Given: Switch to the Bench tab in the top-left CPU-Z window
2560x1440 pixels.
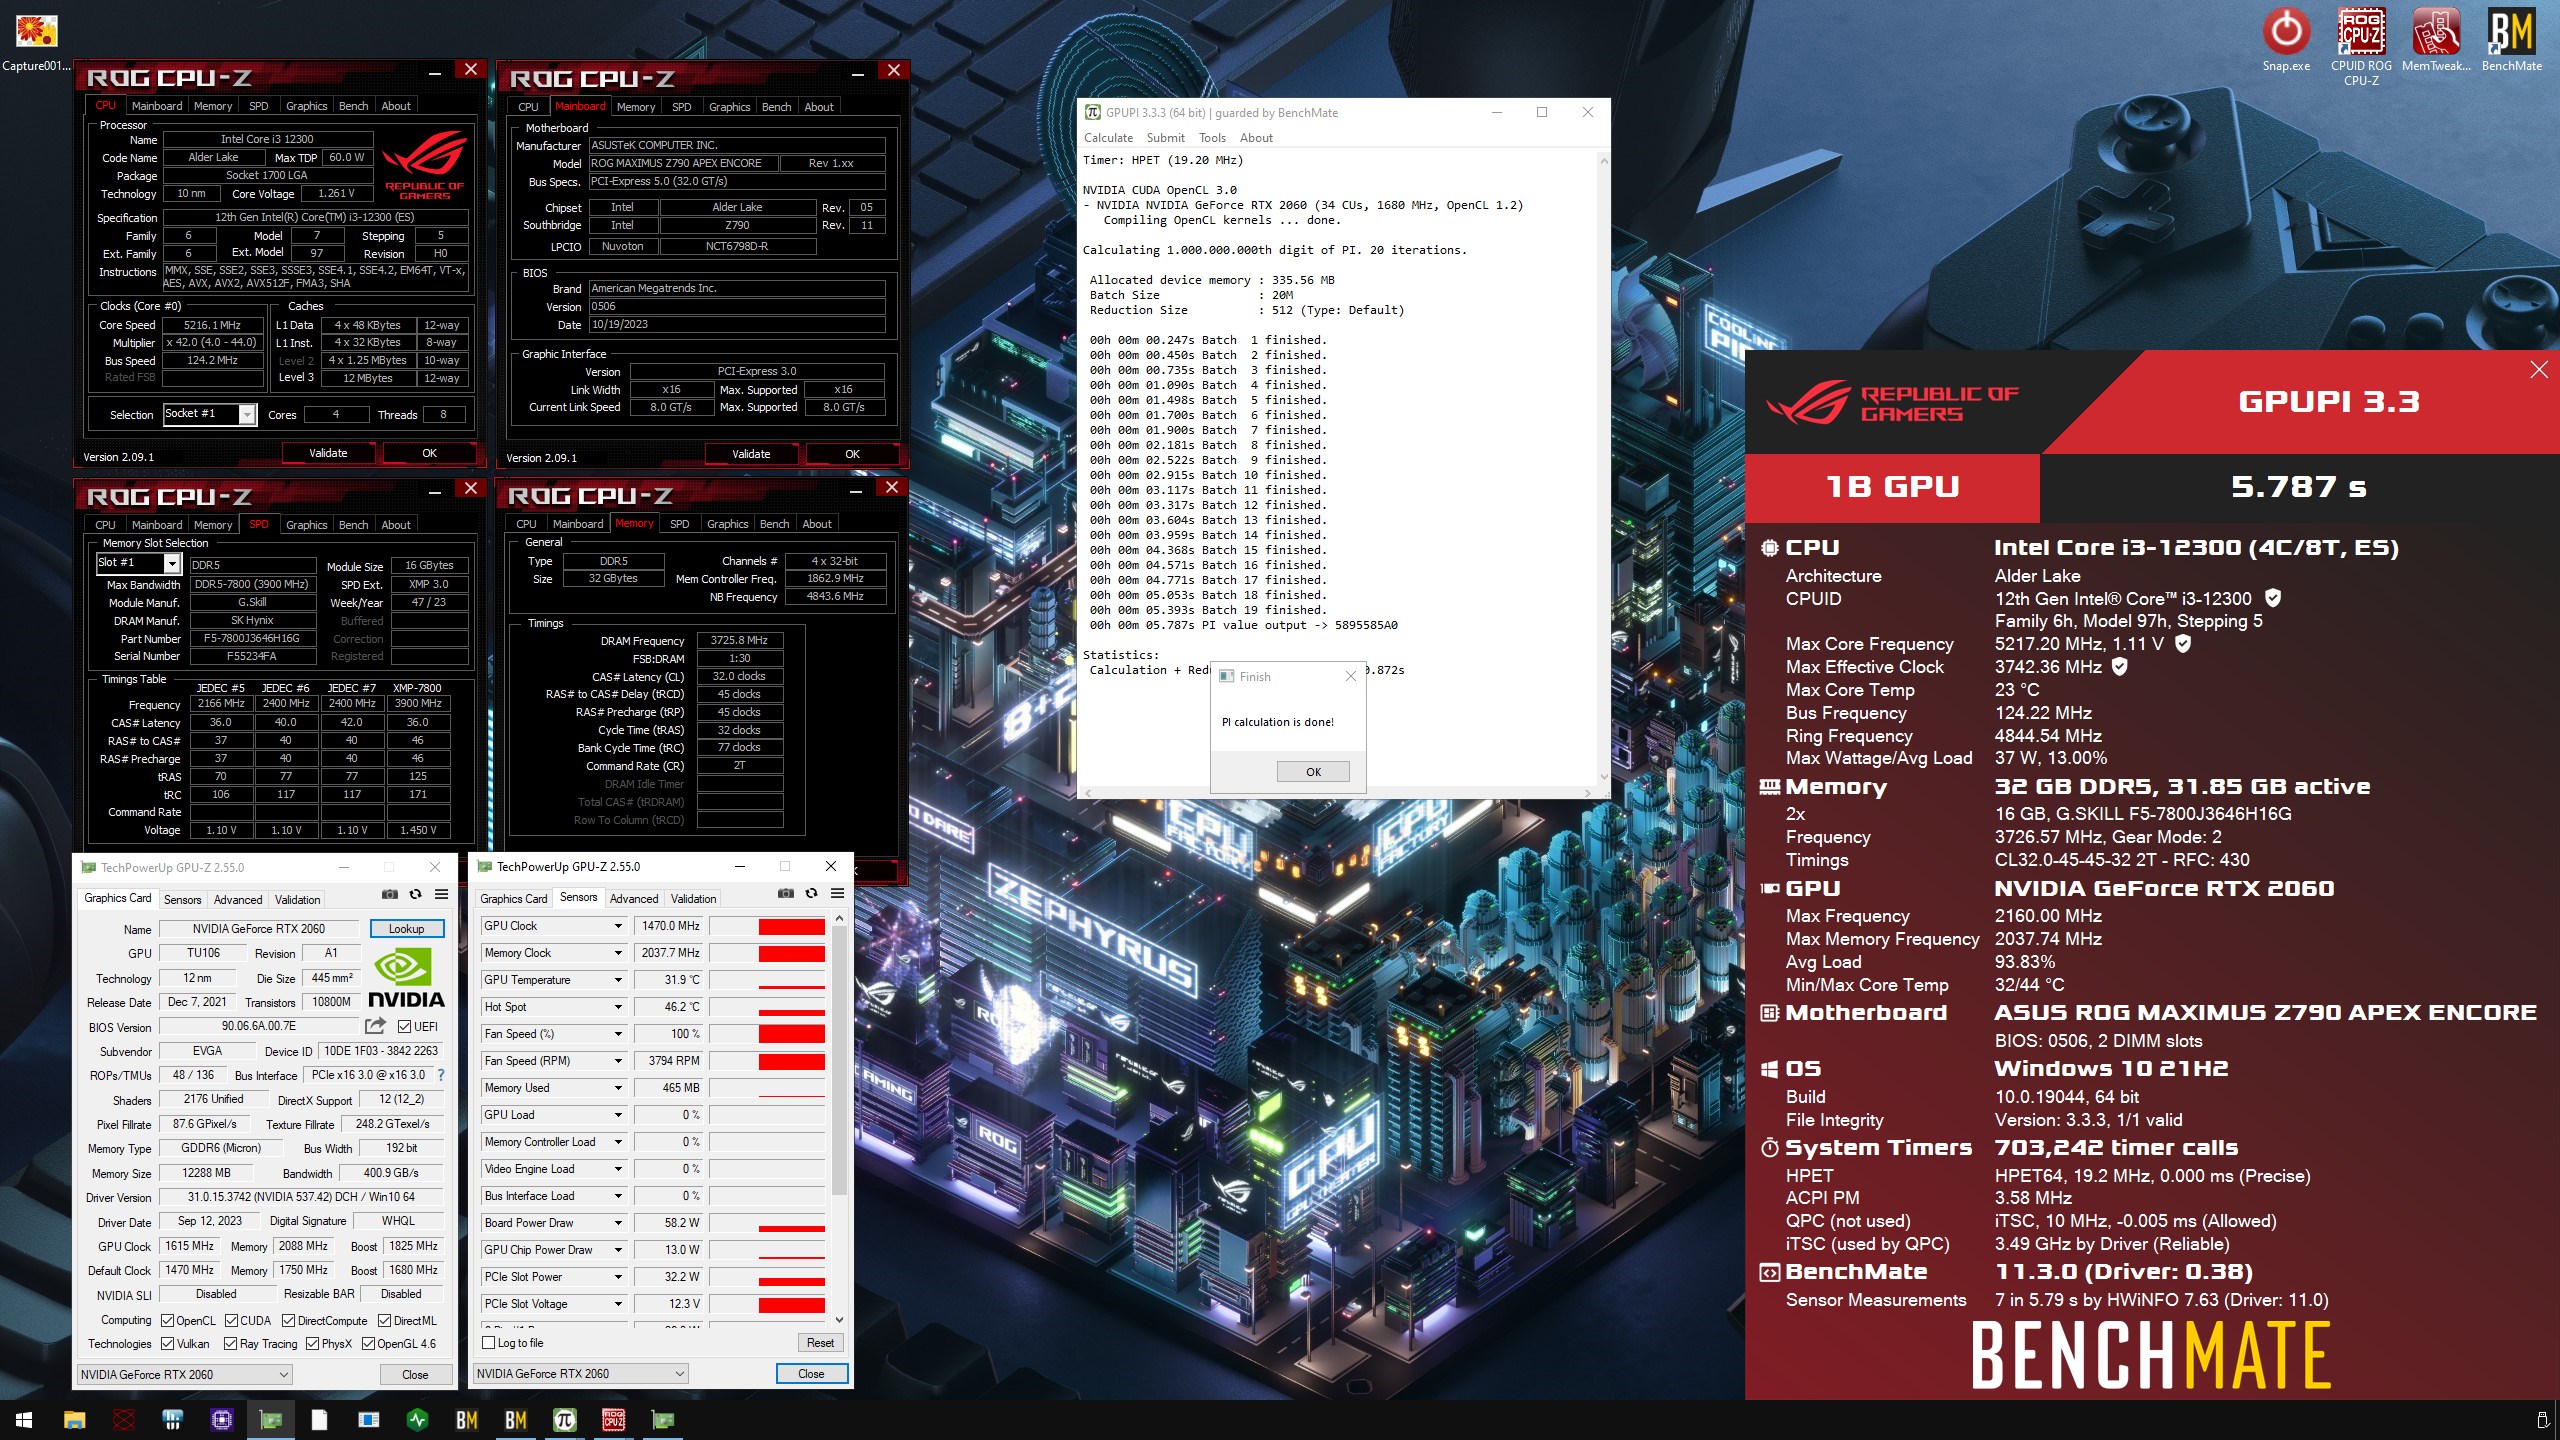Looking at the screenshot, I should (353, 106).
